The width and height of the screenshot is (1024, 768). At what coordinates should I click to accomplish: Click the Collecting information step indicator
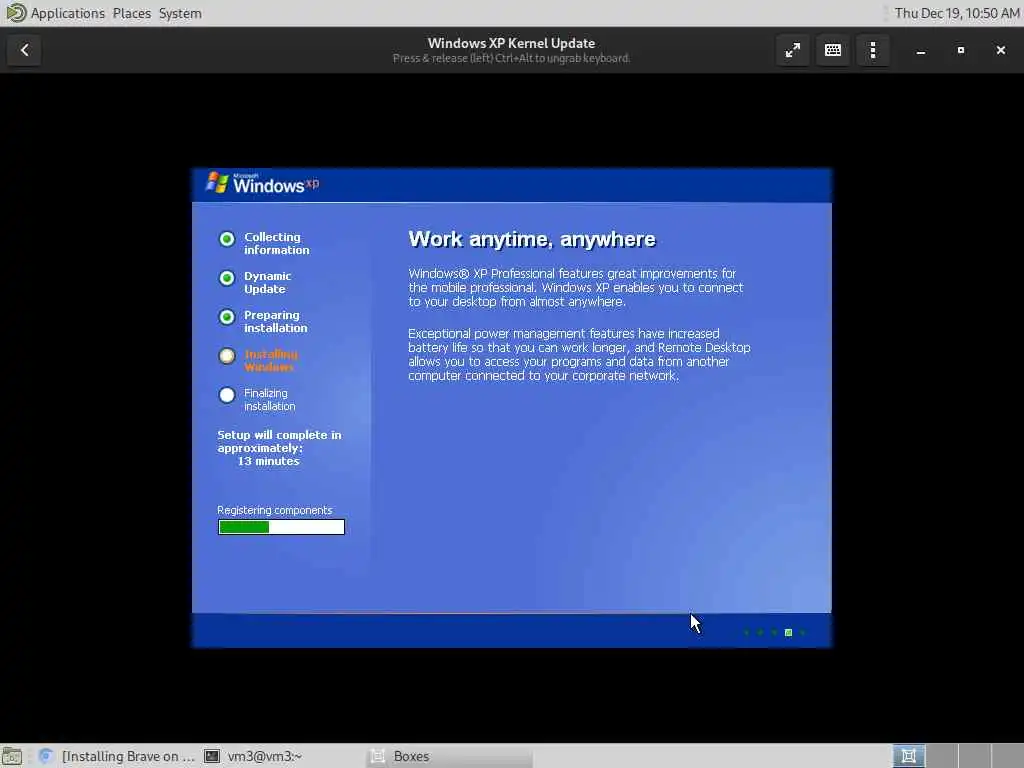point(227,239)
